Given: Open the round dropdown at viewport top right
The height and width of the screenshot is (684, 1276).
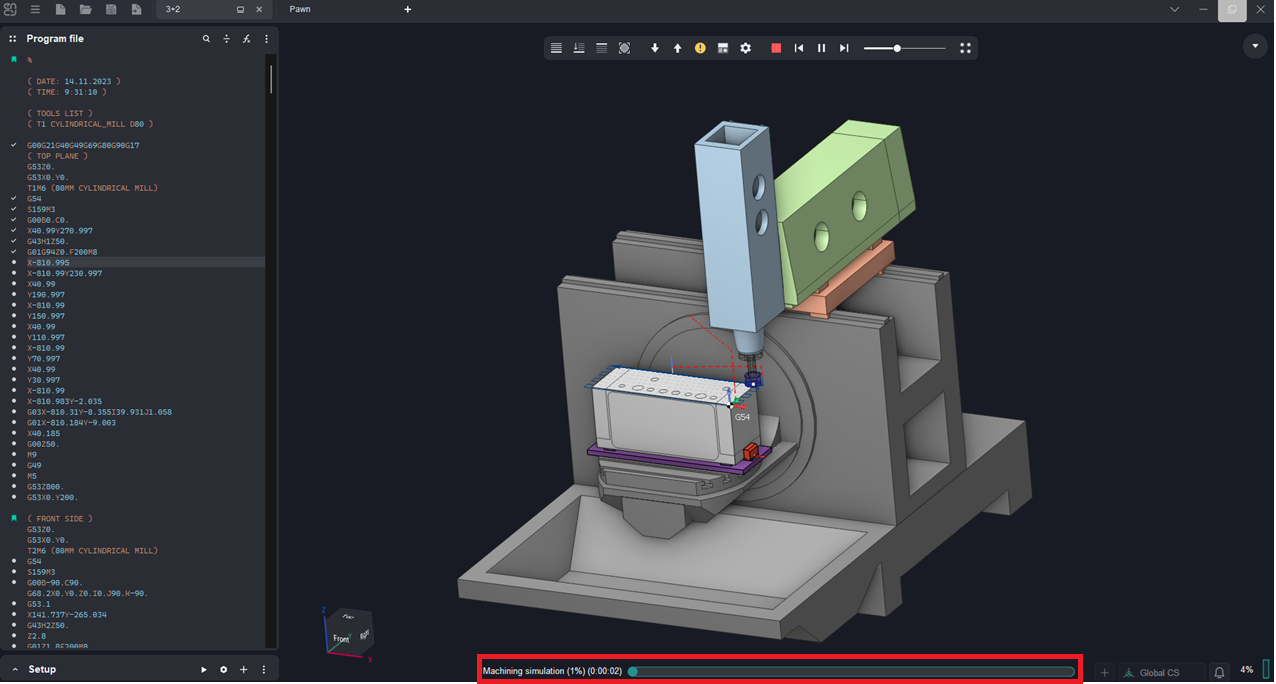Looking at the screenshot, I should [x=1254, y=47].
